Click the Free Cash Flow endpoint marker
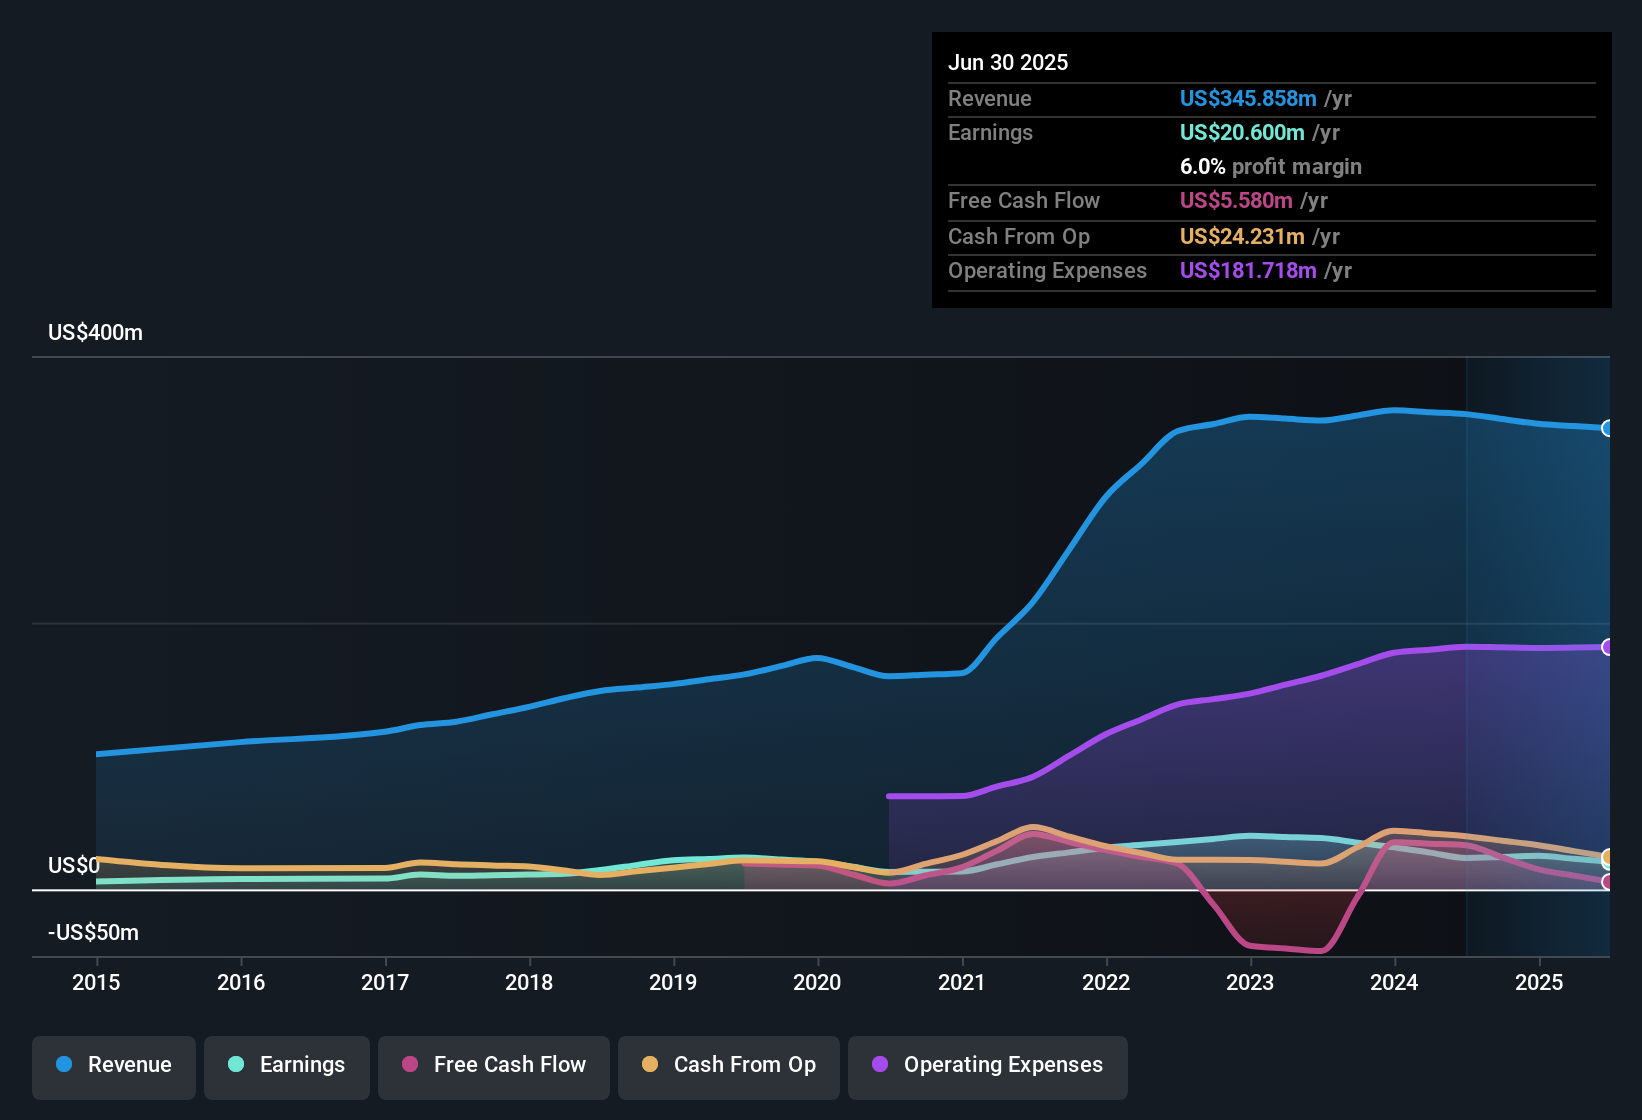This screenshot has height=1120, width=1642. coord(1608,882)
